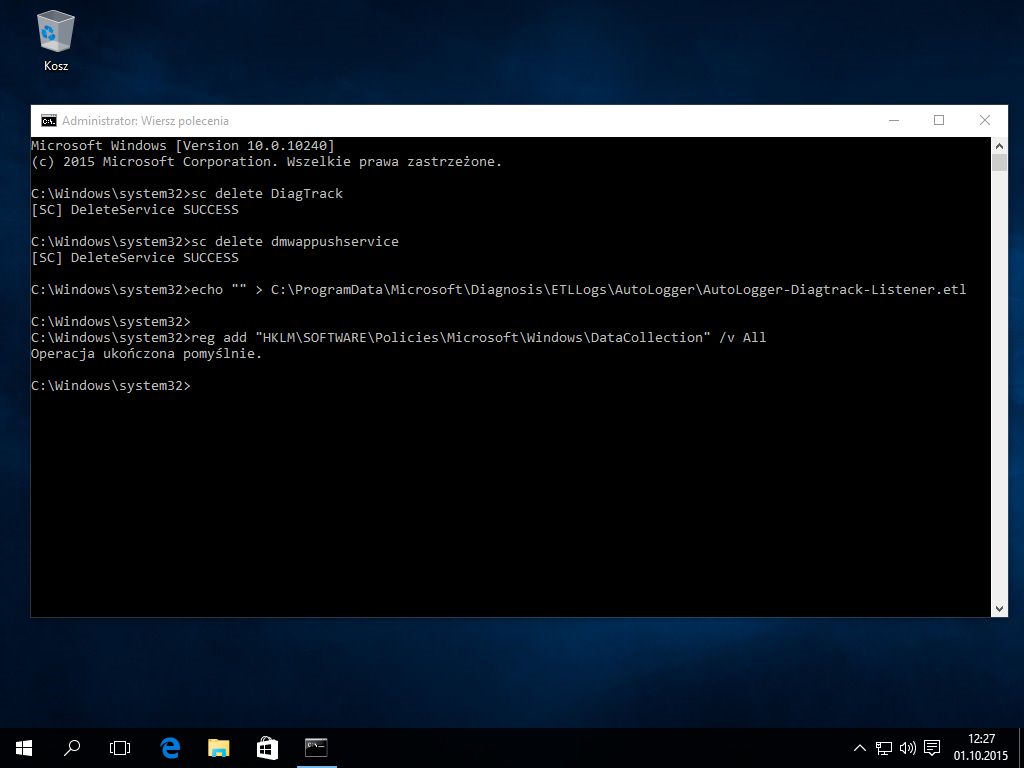Open the volume speaker tray icon

(x=908, y=748)
